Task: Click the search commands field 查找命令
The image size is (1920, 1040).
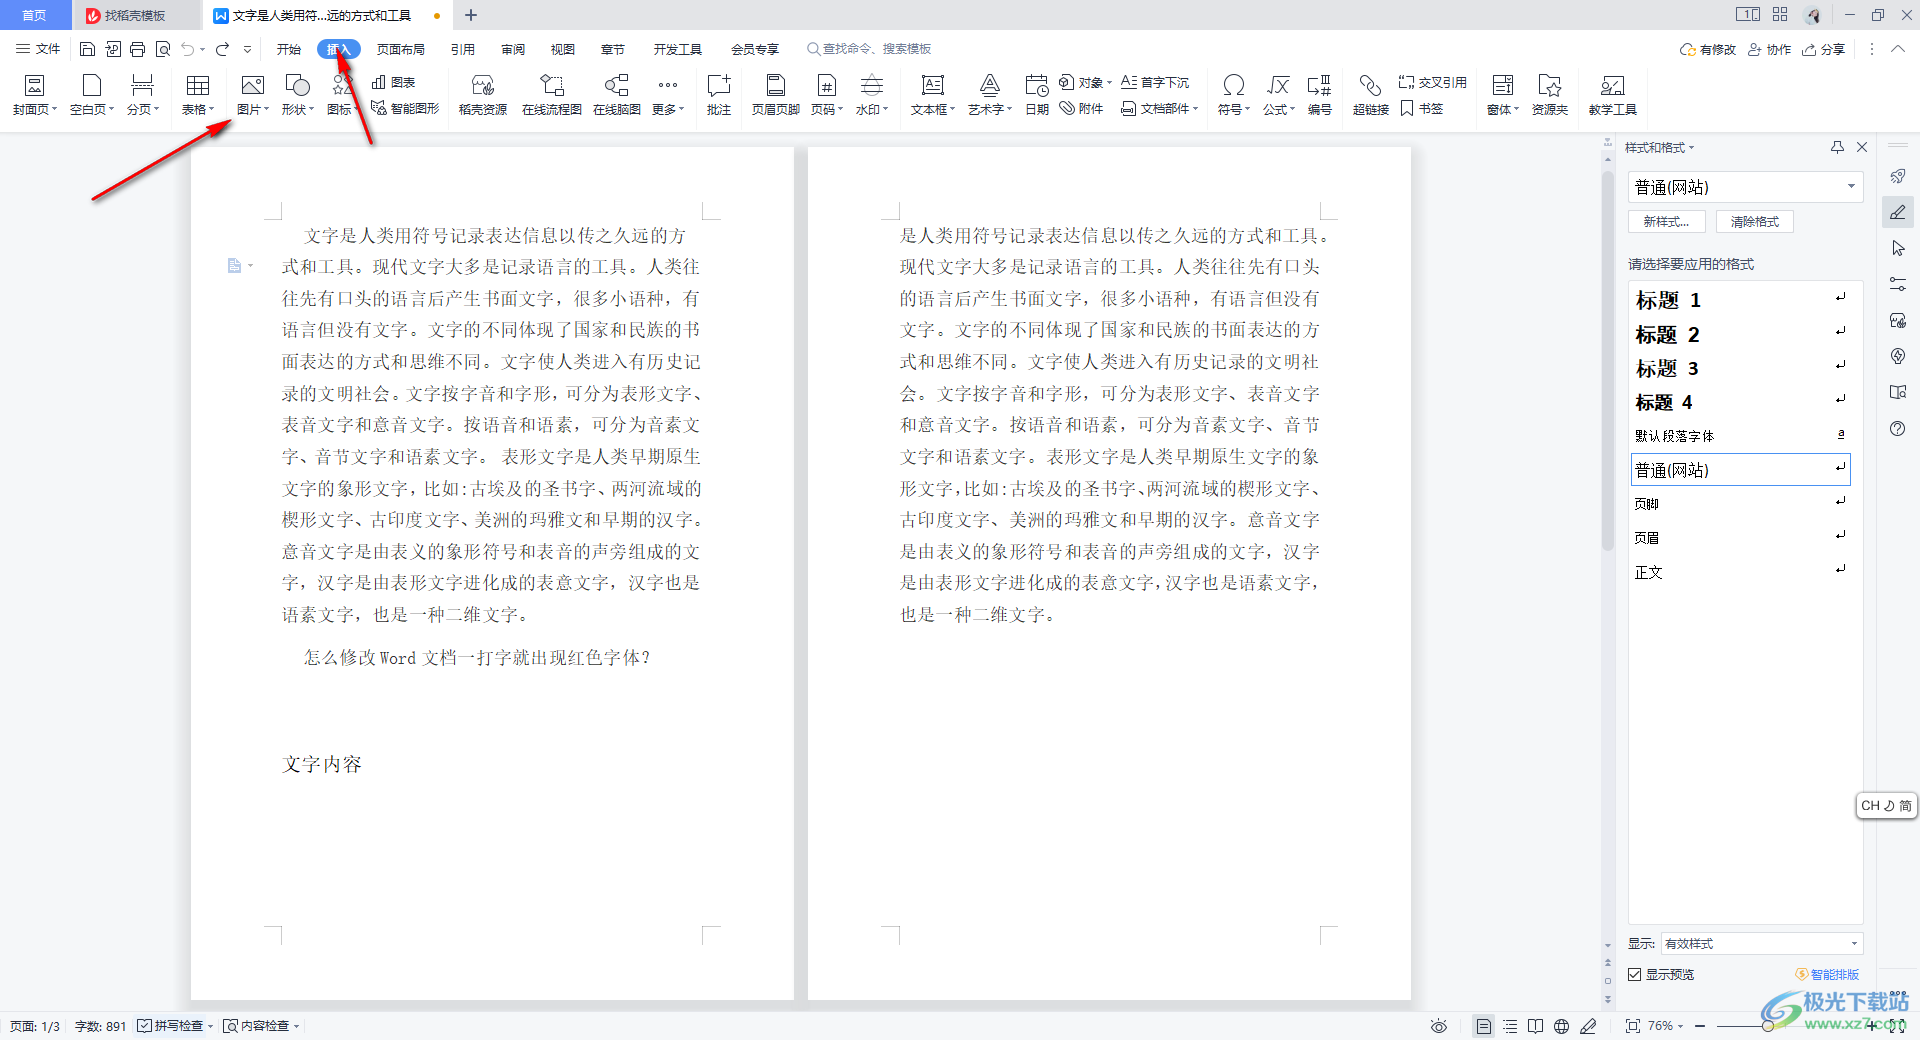Action: pos(869,49)
